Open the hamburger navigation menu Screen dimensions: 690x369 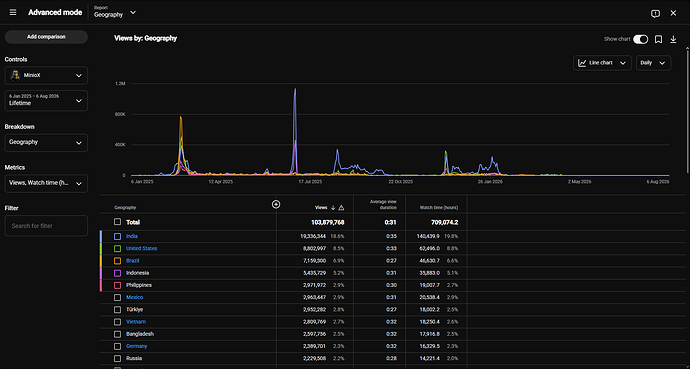(x=13, y=12)
